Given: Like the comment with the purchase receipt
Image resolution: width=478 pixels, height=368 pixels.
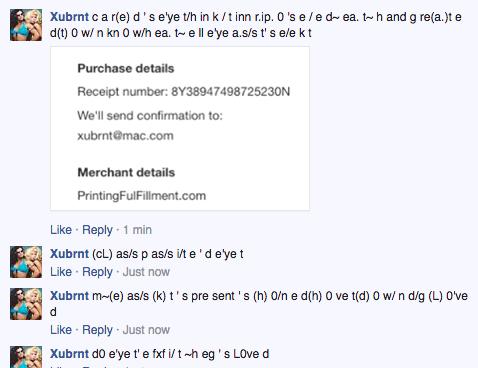Looking at the screenshot, I should pos(61,230).
